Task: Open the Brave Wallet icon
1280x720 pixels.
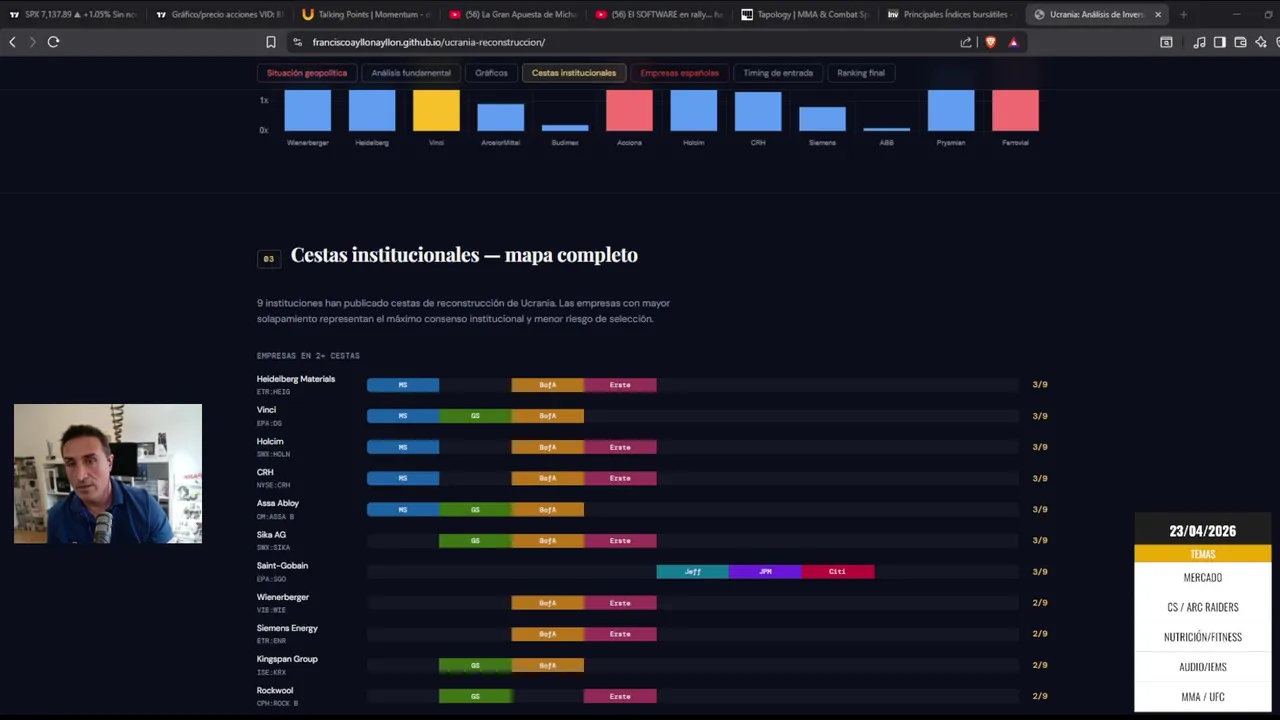Action: tap(1240, 42)
